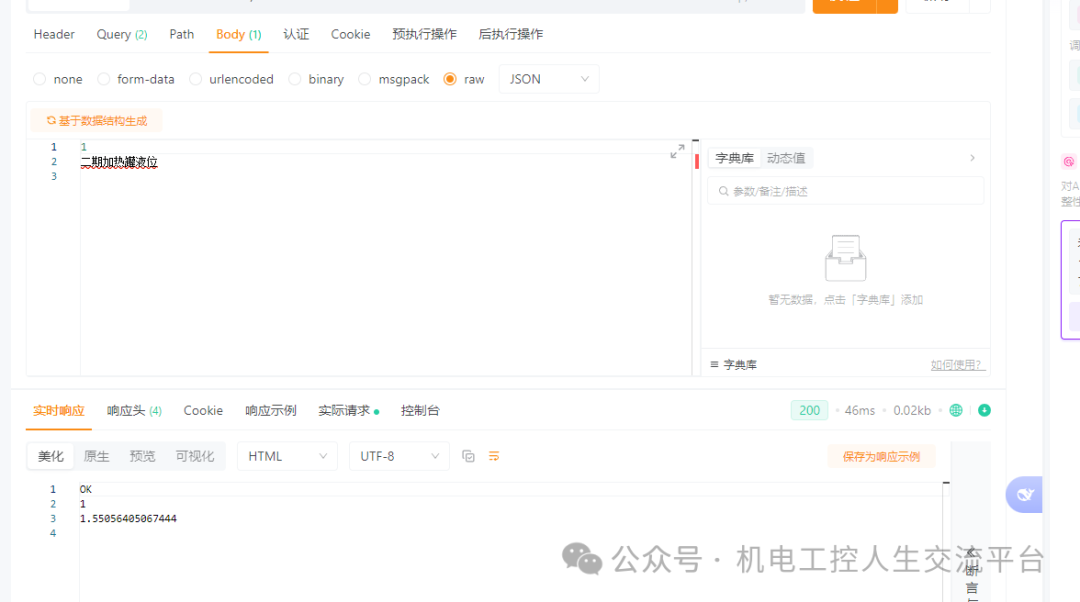Viewport: 1080px width, 602px height.
Task: Select the 字典库 tab
Action: [x=734, y=158]
